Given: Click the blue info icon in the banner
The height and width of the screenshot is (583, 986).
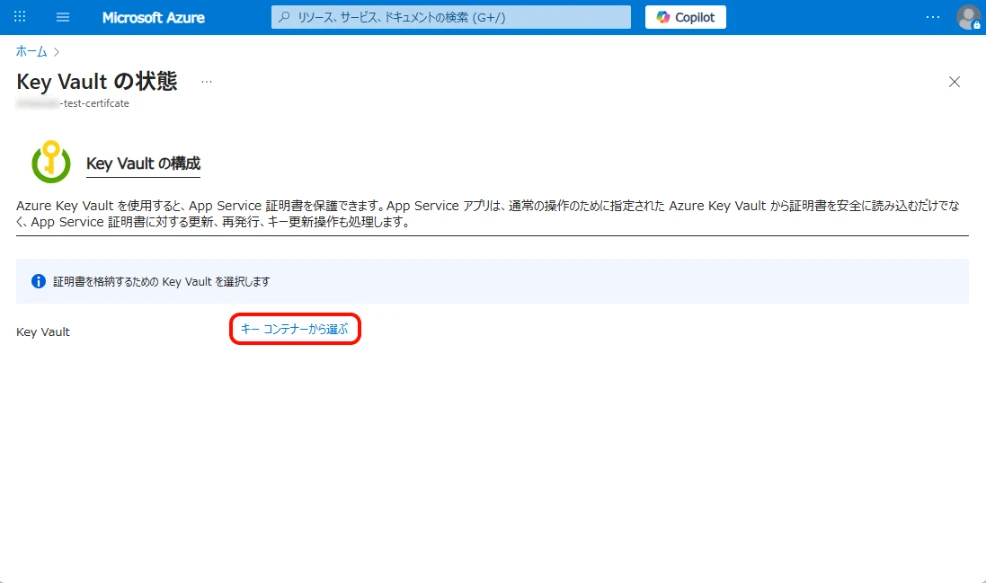Looking at the screenshot, I should click(x=39, y=281).
